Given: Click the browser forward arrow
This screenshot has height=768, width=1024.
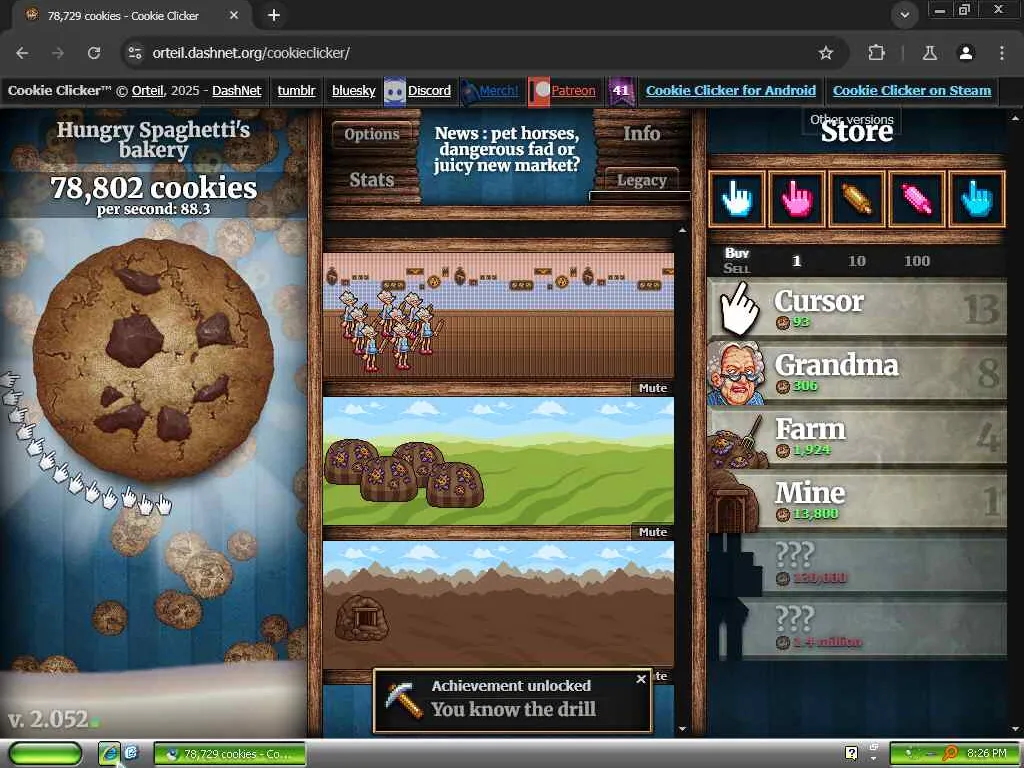Looking at the screenshot, I should pyautogui.click(x=58, y=53).
